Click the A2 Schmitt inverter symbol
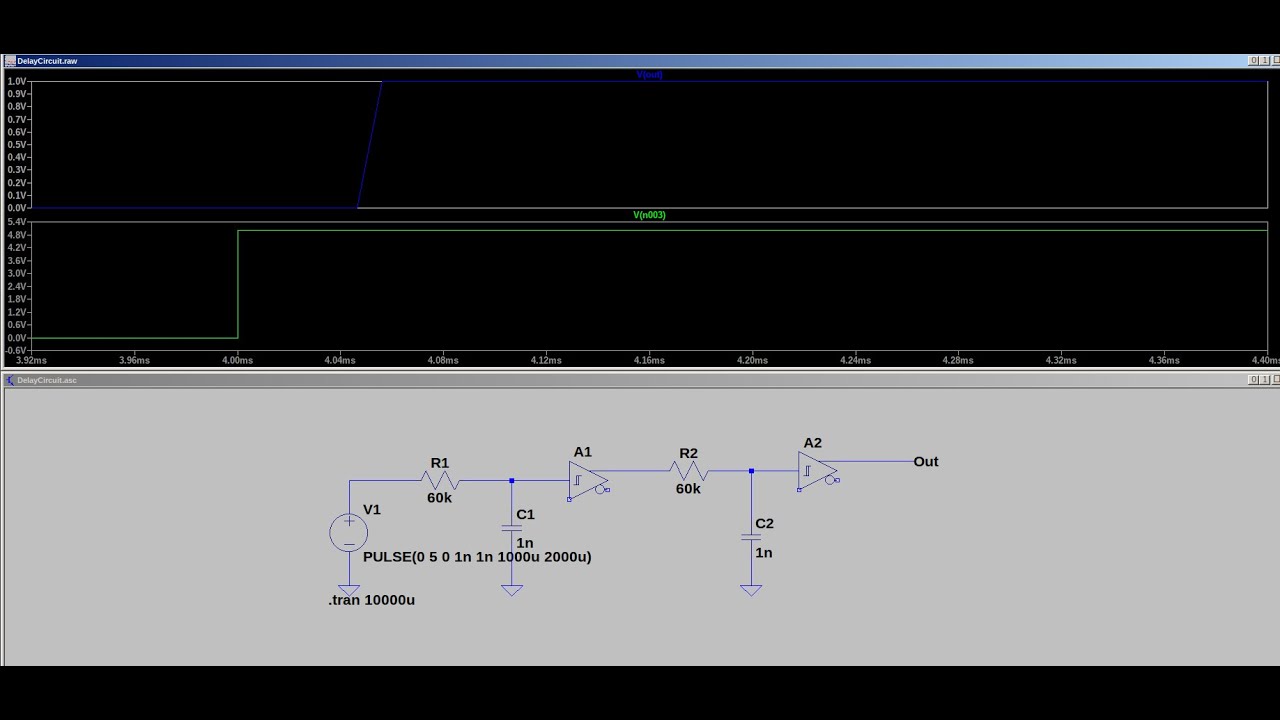Screen dimensions: 1280x720 point(818,471)
